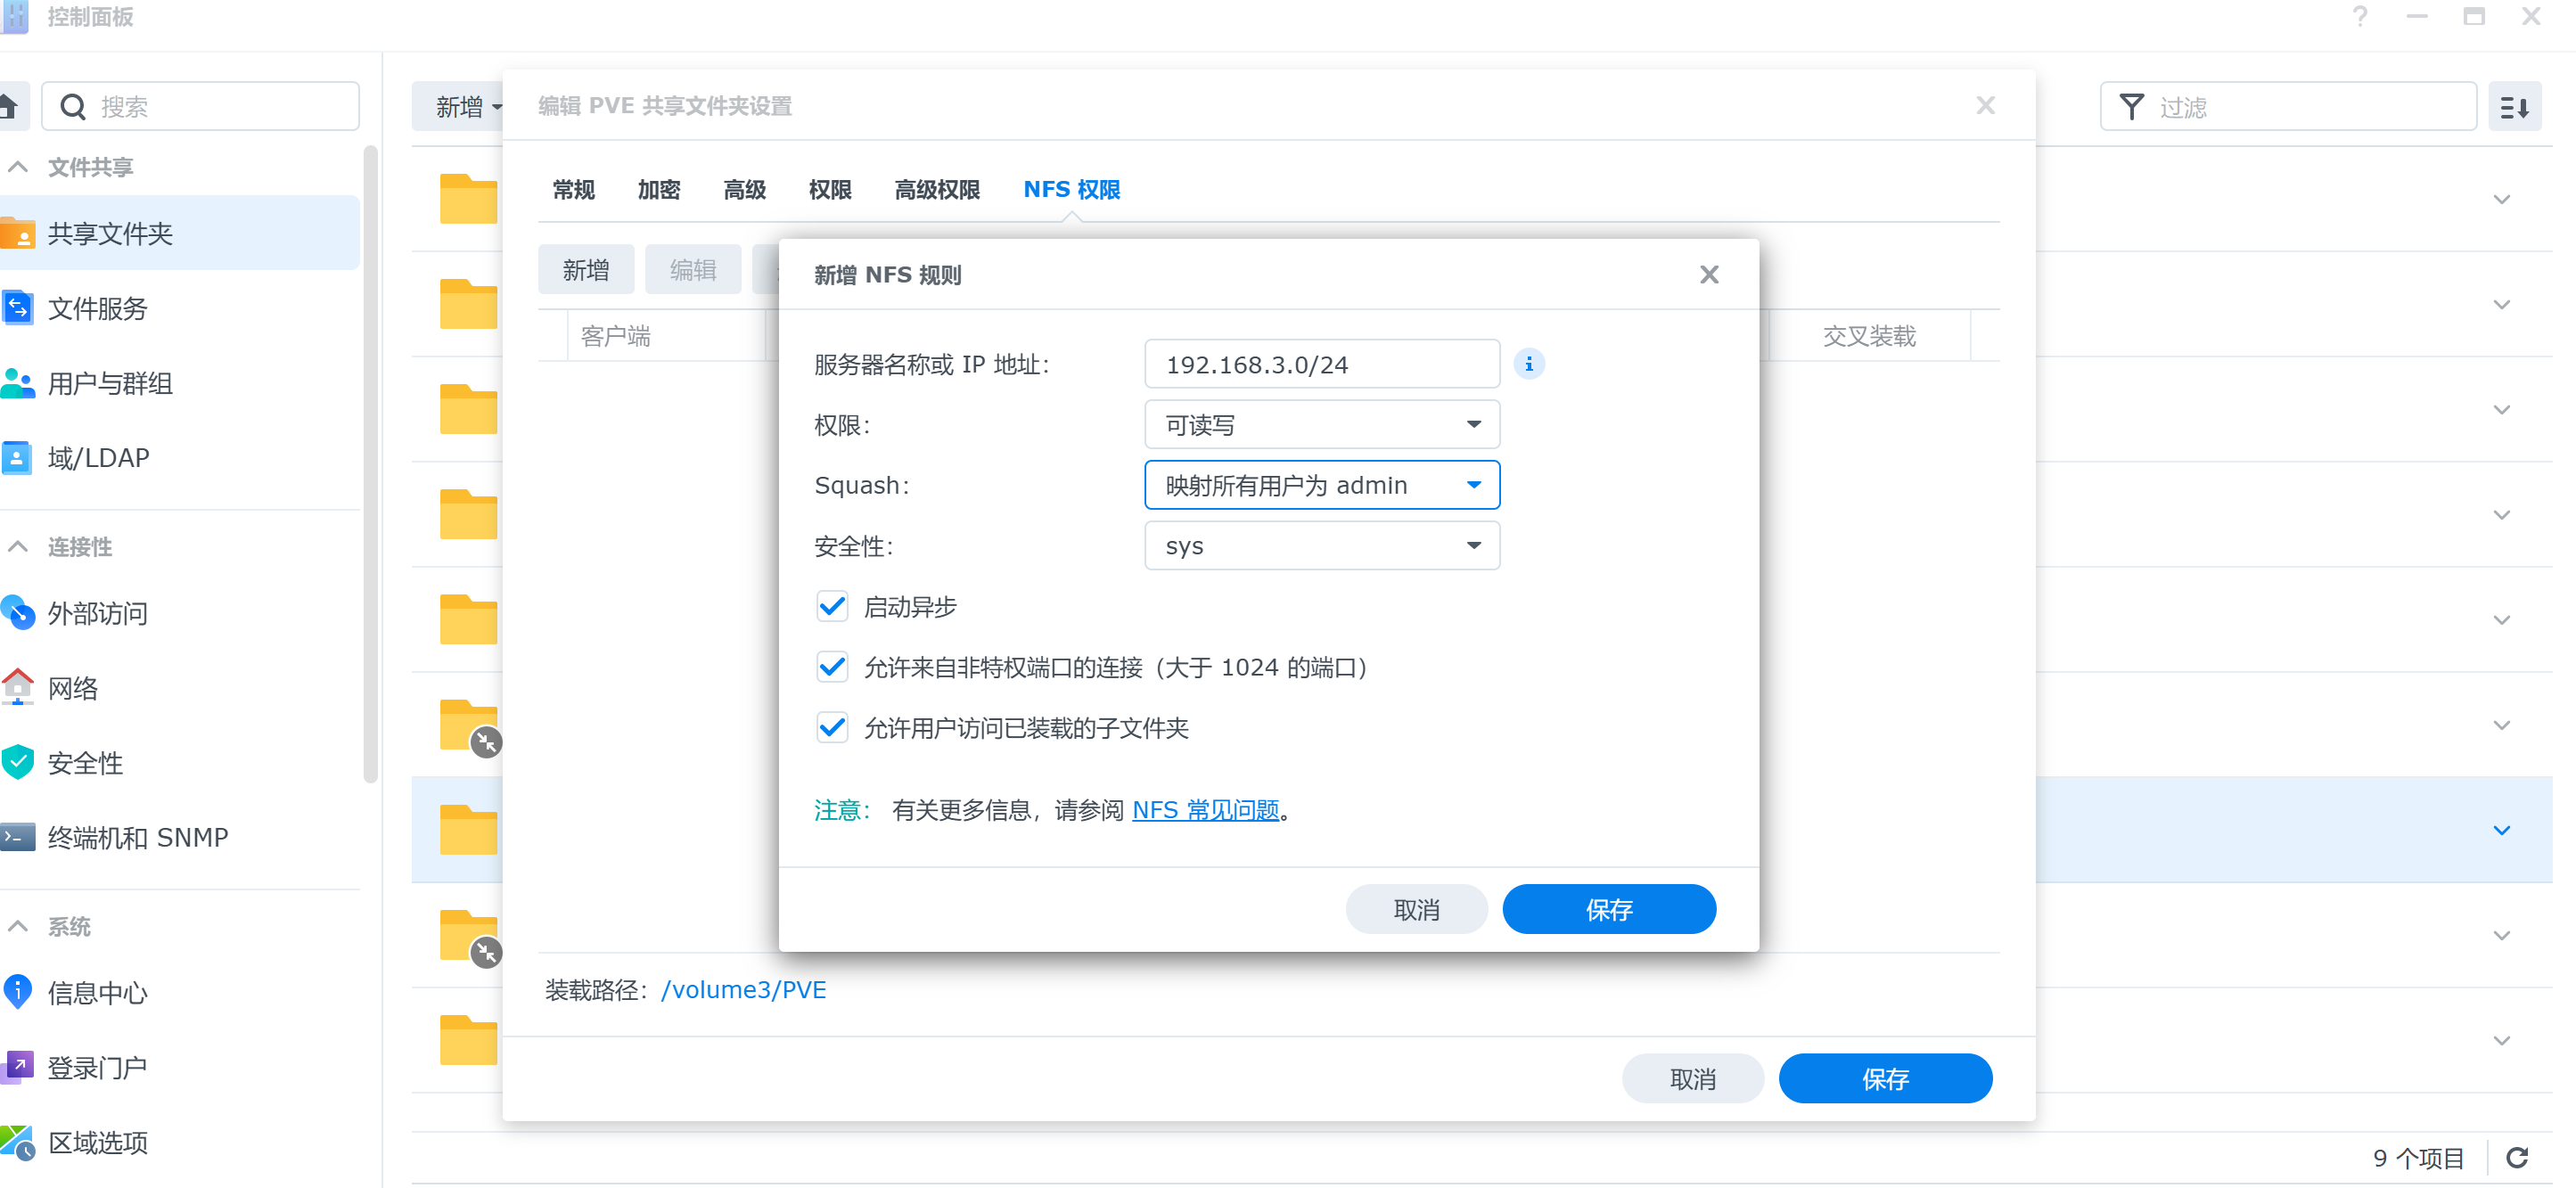Open 用户与群组 in the sidebar
The width and height of the screenshot is (2576, 1188).
click(180, 383)
